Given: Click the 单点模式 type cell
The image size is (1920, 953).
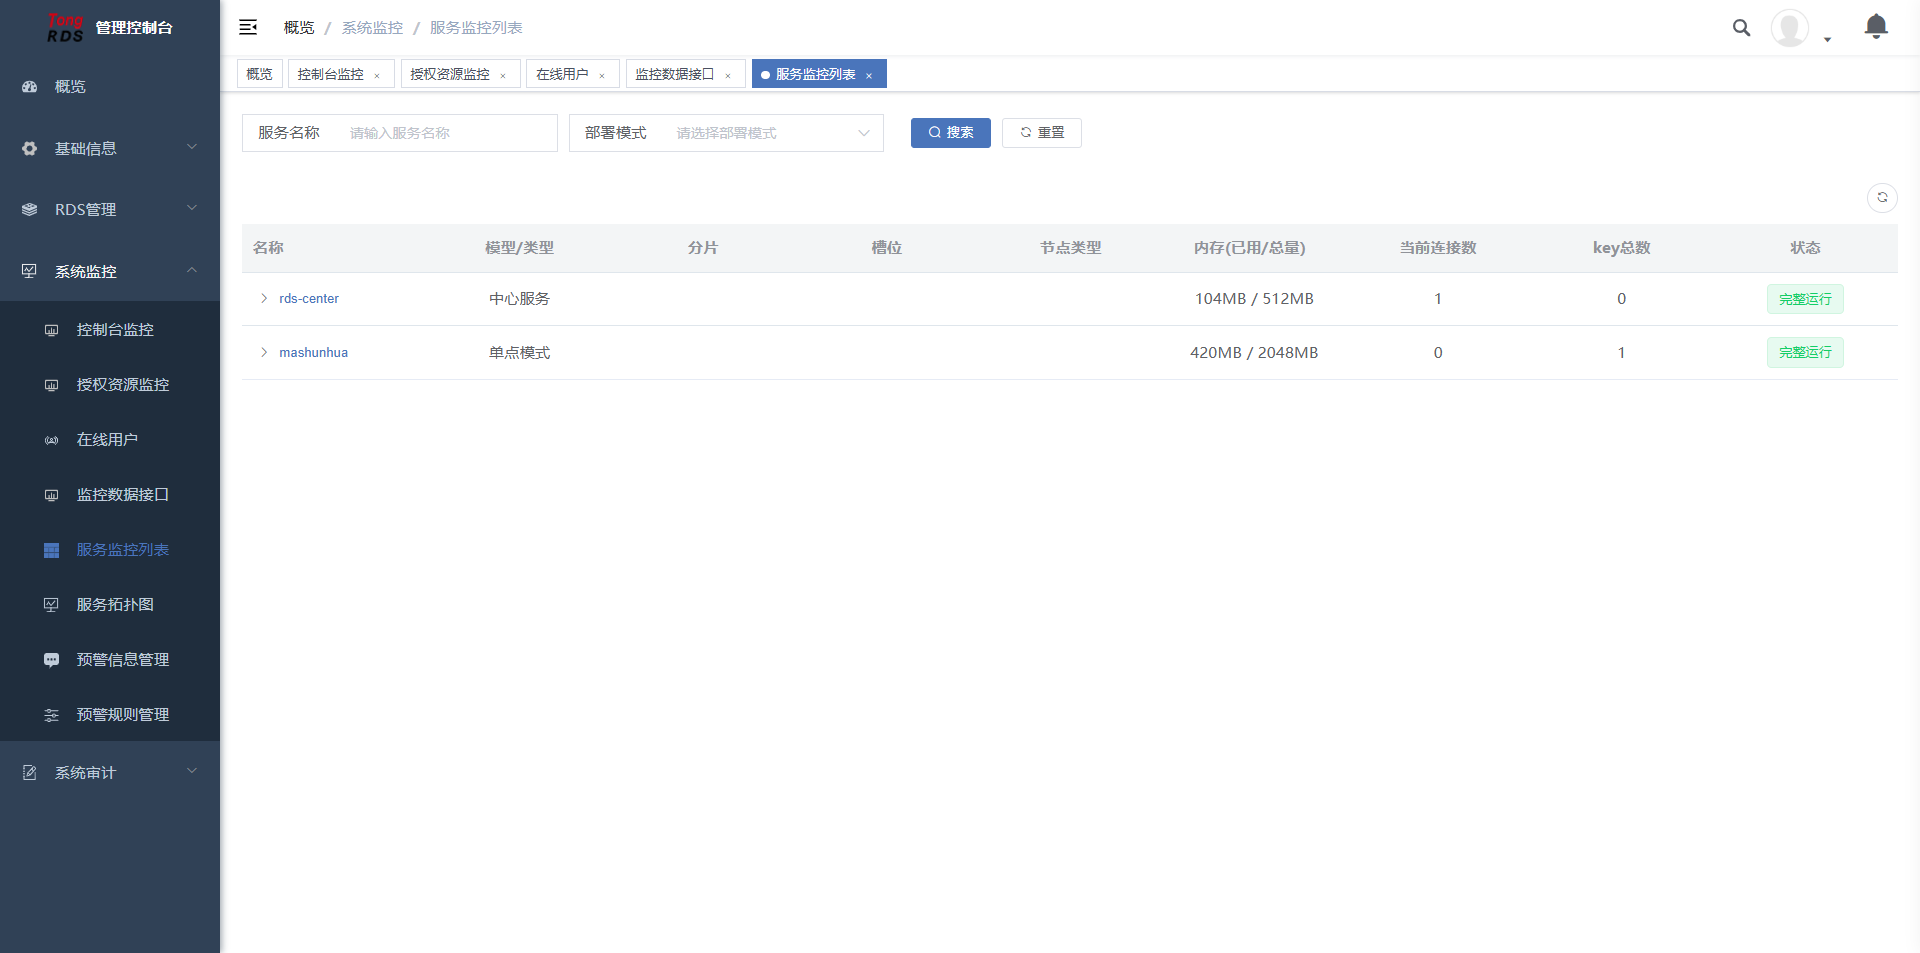Looking at the screenshot, I should (519, 353).
